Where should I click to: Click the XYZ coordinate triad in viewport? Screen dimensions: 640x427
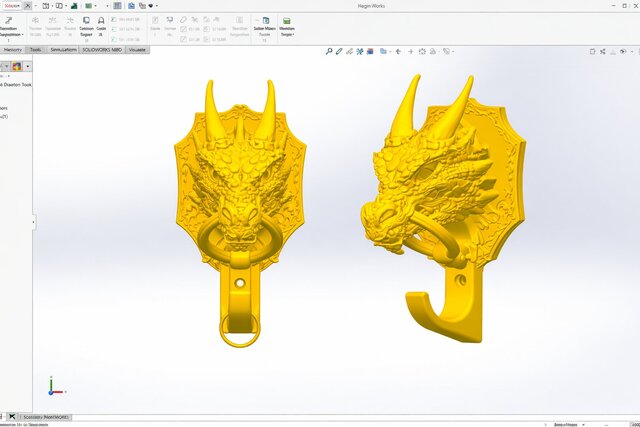click(53, 388)
